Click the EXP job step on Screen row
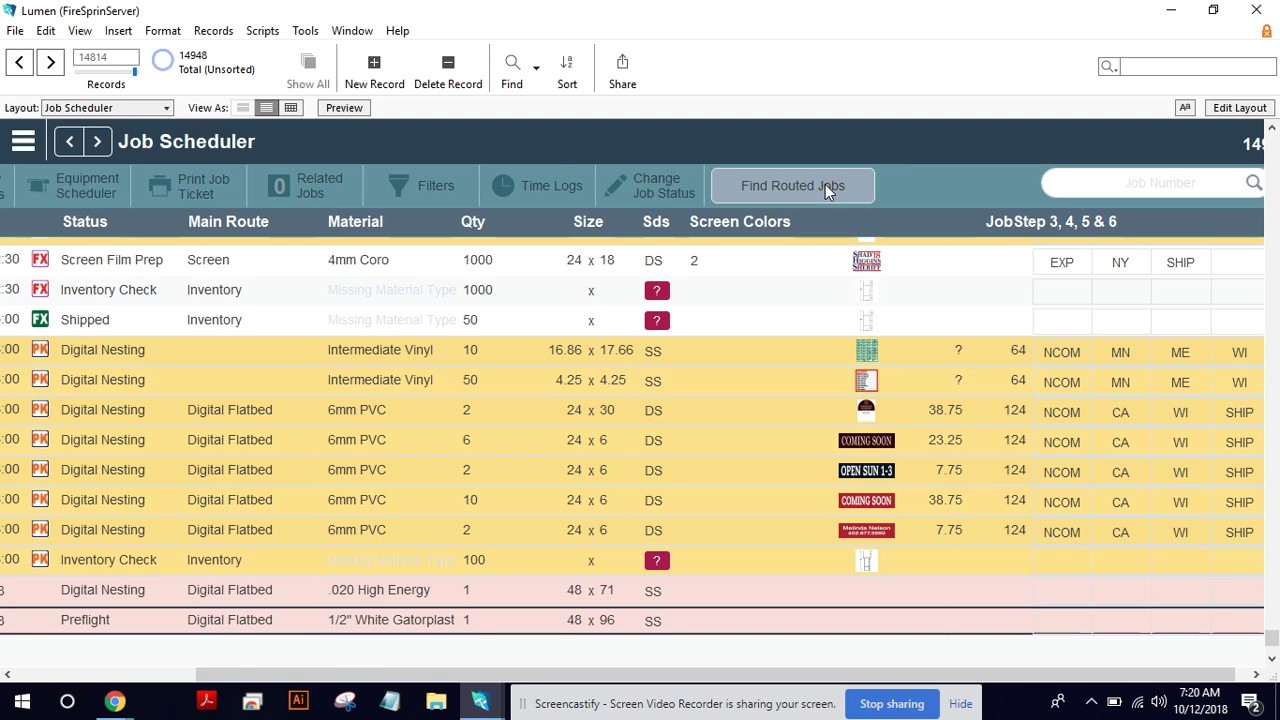Screen dimensions: 1280x720 (x=1062, y=262)
